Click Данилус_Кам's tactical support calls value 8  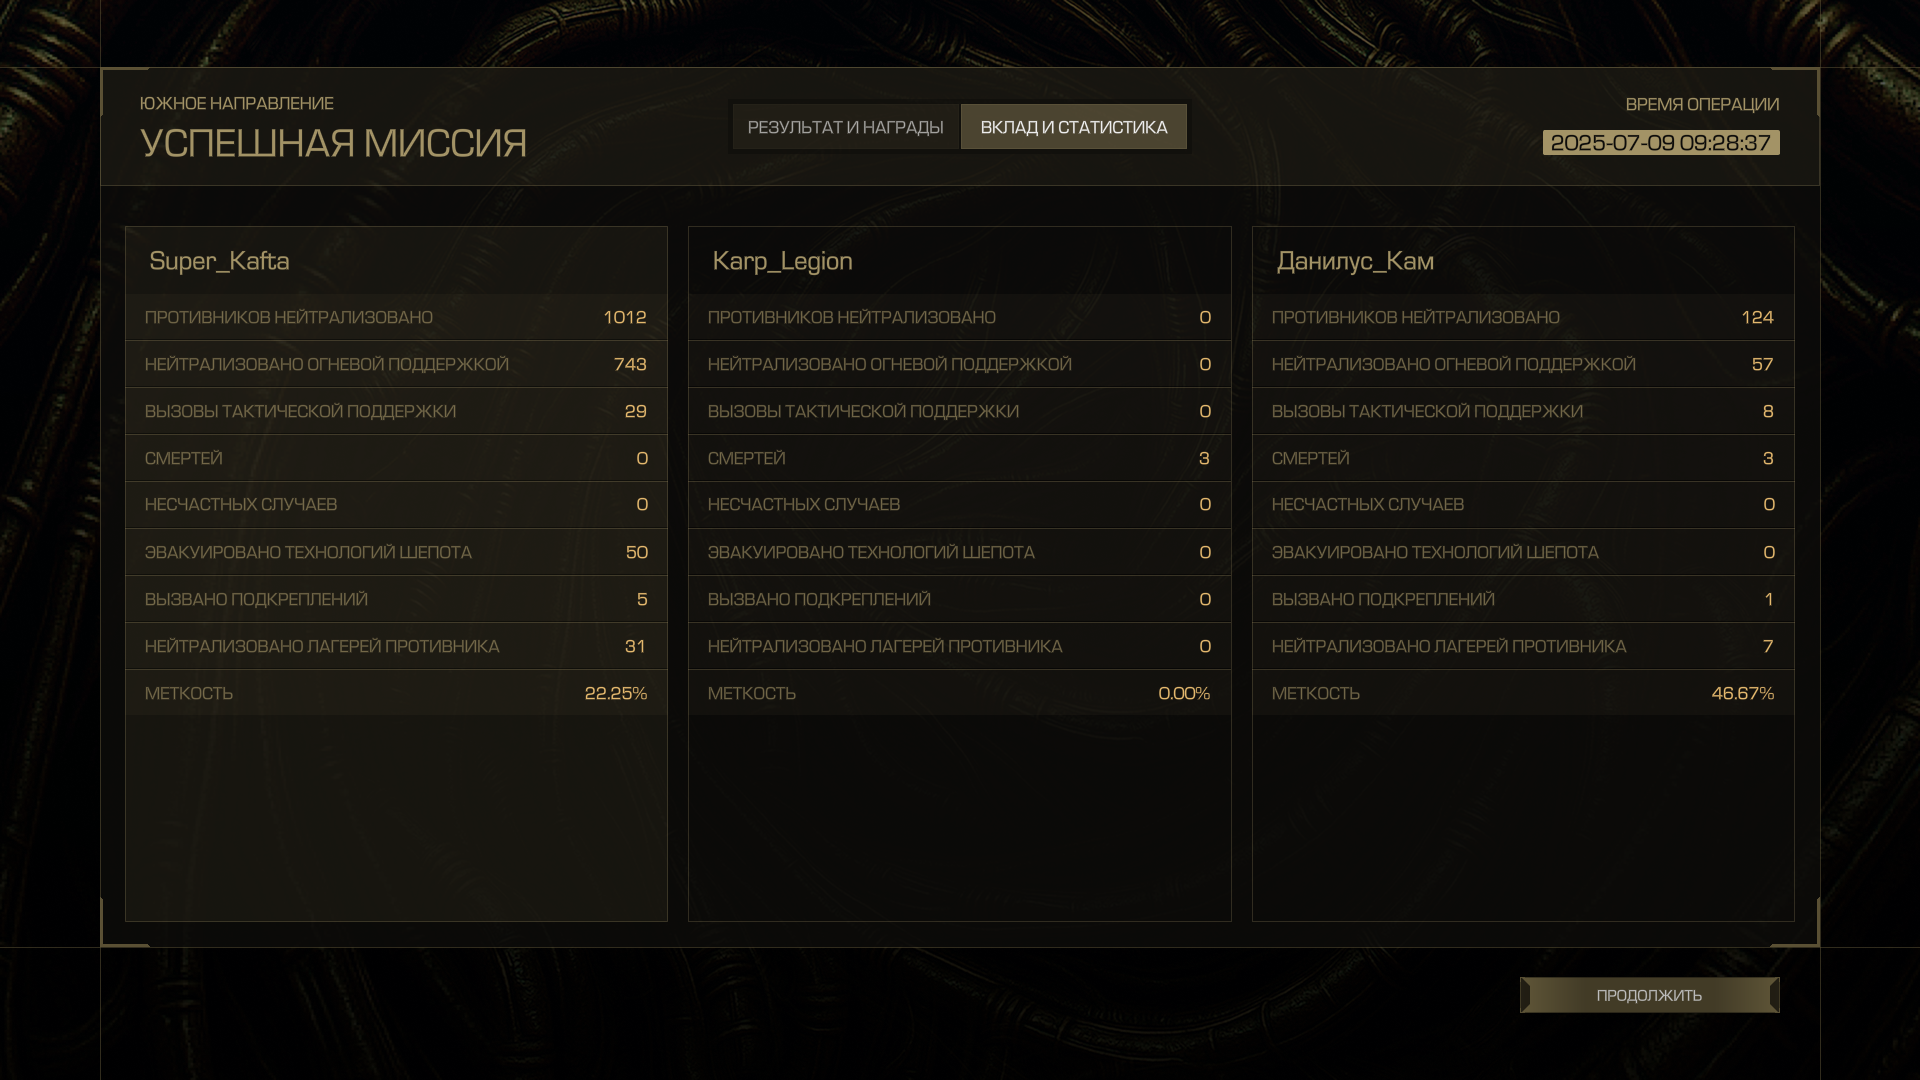(1768, 411)
